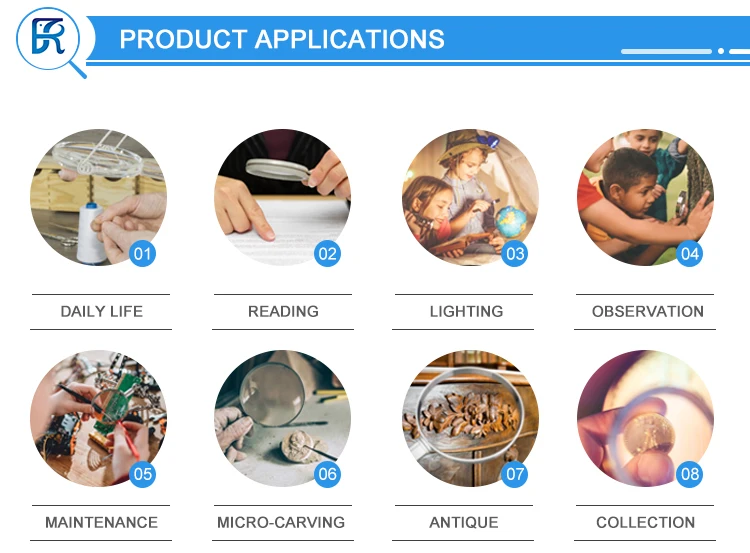Image resolution: width=750 pixels, height=553 pixels.
Task: Click the blue 02 number badge
Action: tap(328, 254)
